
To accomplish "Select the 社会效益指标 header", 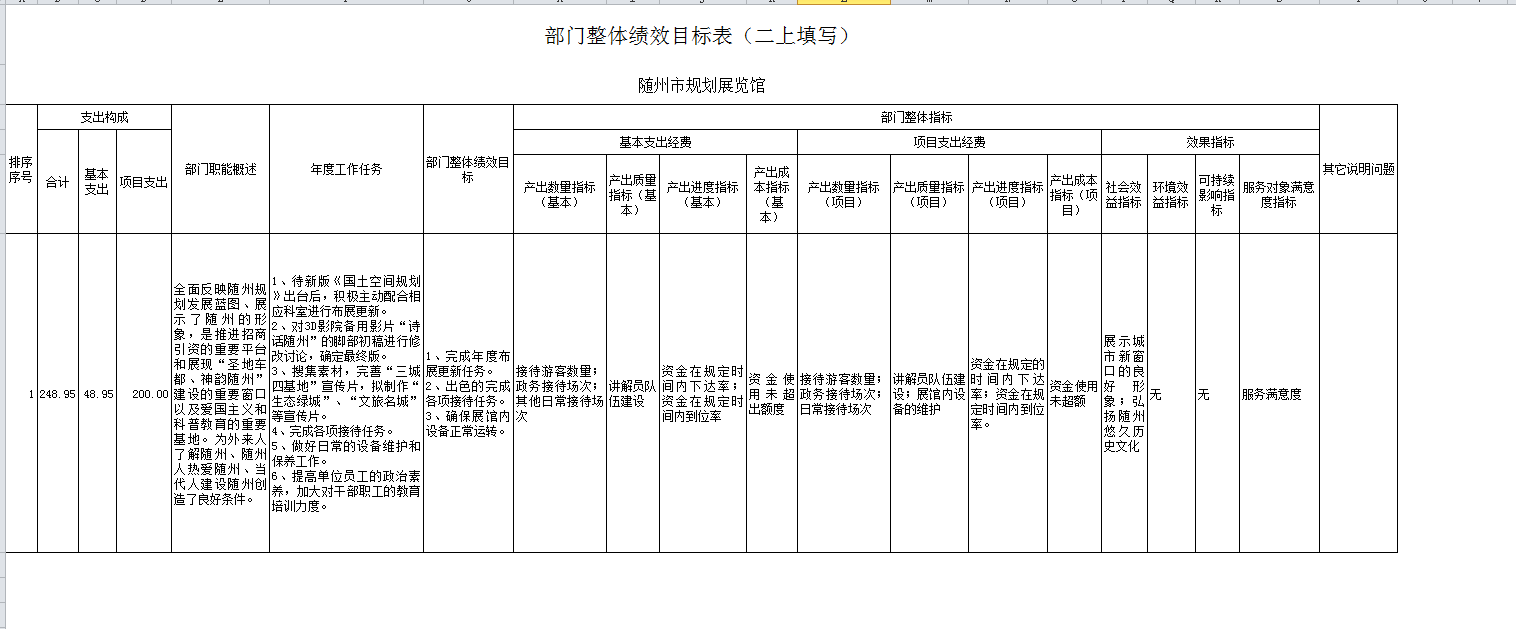I will click(x=1124, y=194).
